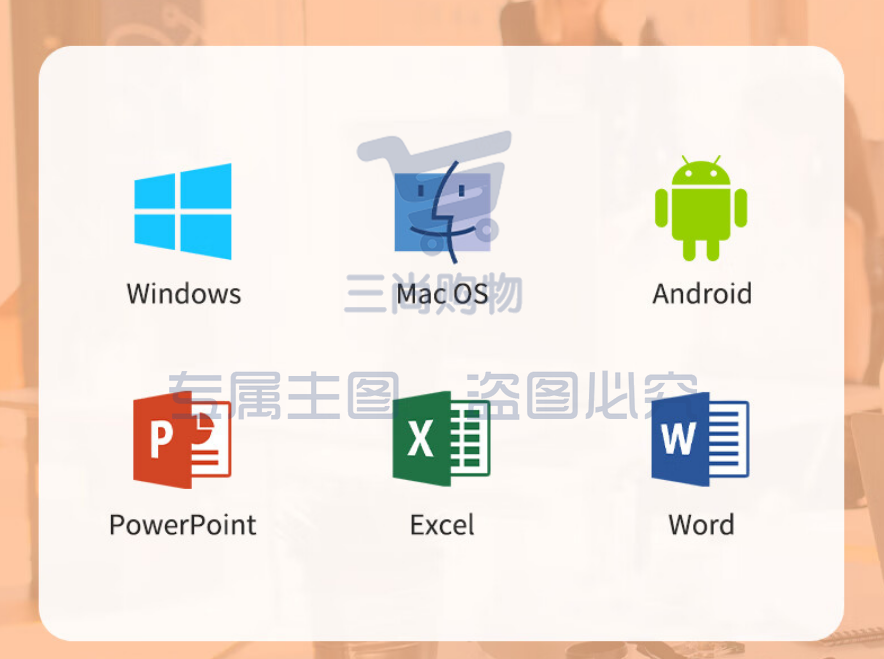Screen dimensions: 884x659
Task: Select the "Windows" text label
Action: [x=184, y=294]
